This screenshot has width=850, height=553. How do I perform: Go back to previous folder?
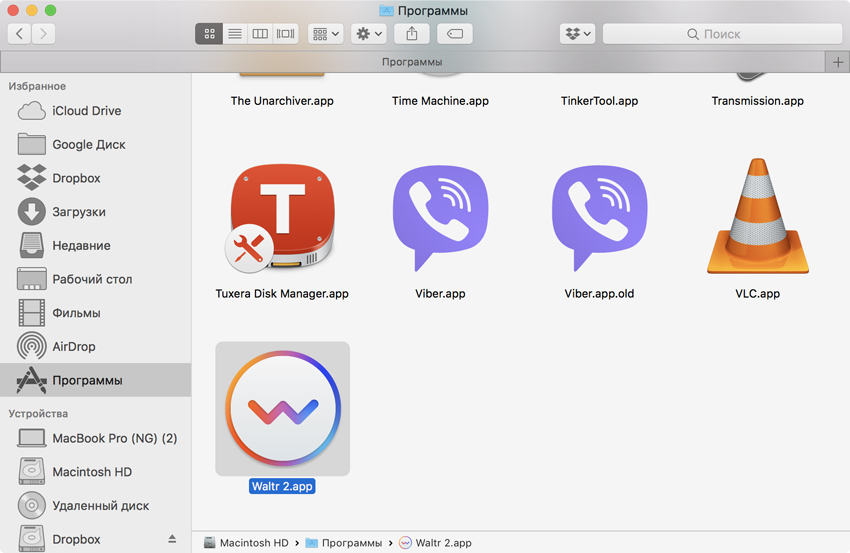pos(19,34)
